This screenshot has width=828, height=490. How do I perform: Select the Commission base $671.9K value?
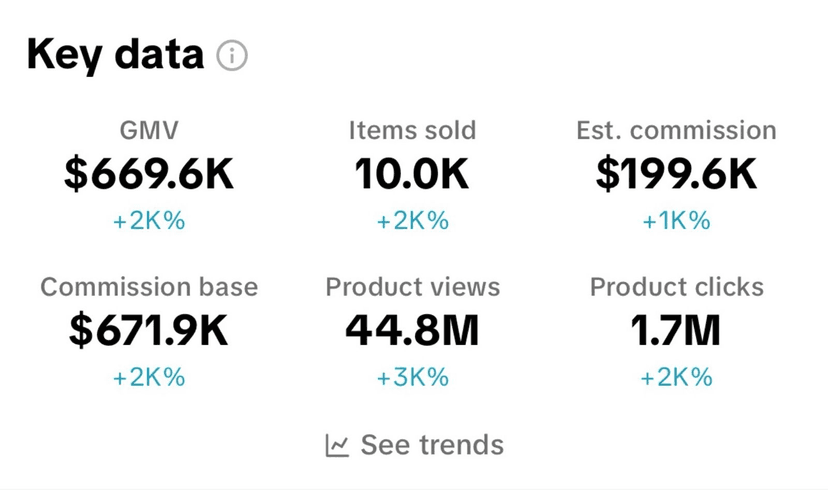point(149,331)
